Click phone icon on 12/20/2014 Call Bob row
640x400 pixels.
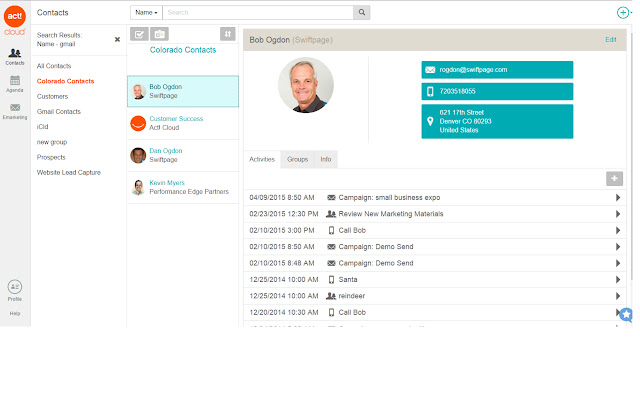point(331,312)
